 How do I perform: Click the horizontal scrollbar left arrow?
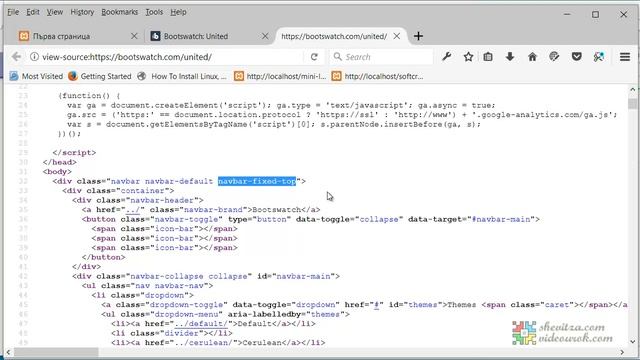8,352
